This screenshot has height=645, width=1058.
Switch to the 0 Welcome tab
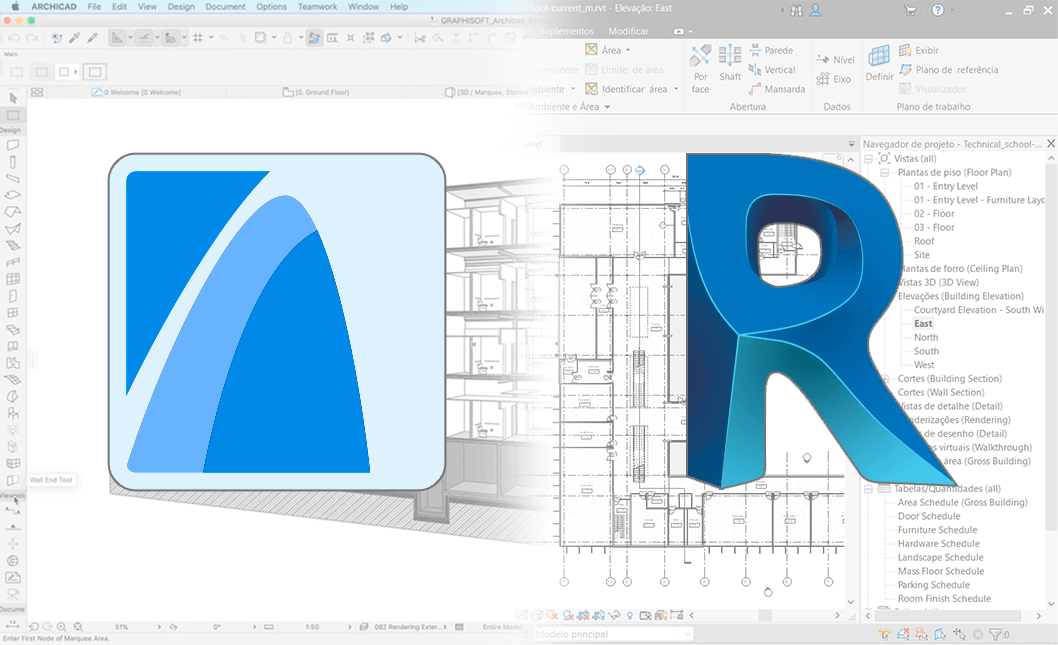pyautogui.click(x=136, y=92)
